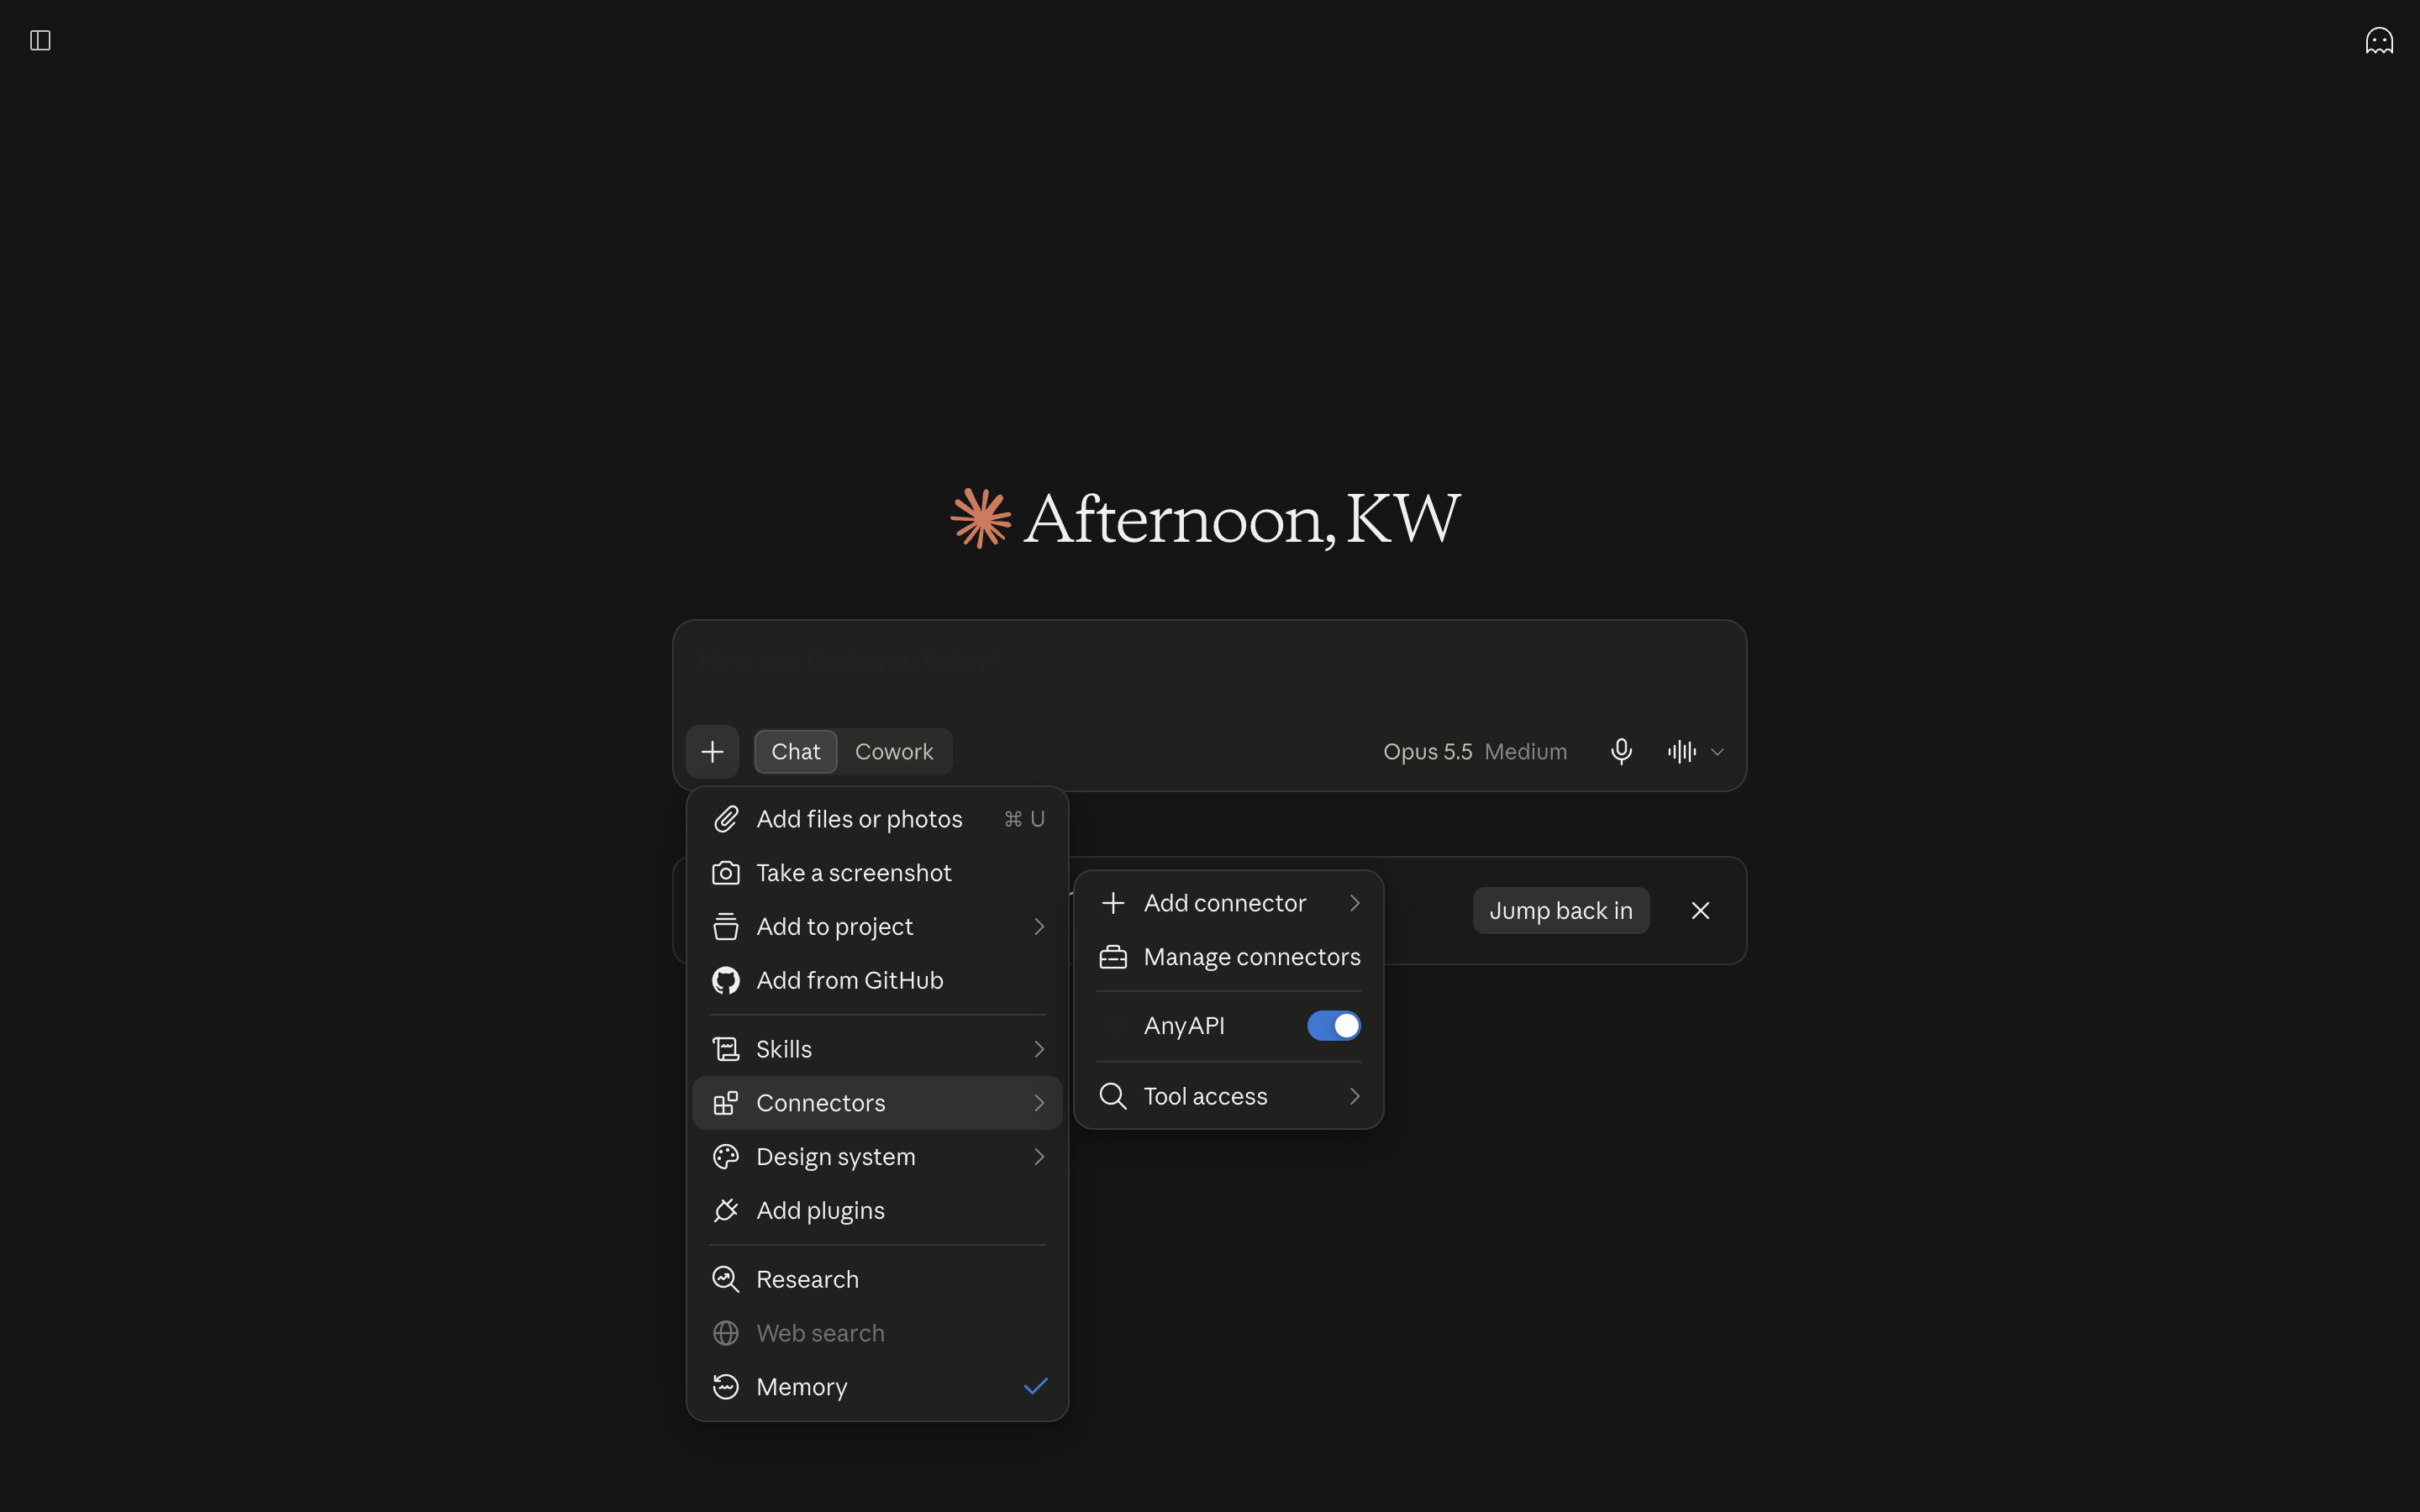
Task: Open the ghost incognito chat icon
Action: tap(2379, 40)
